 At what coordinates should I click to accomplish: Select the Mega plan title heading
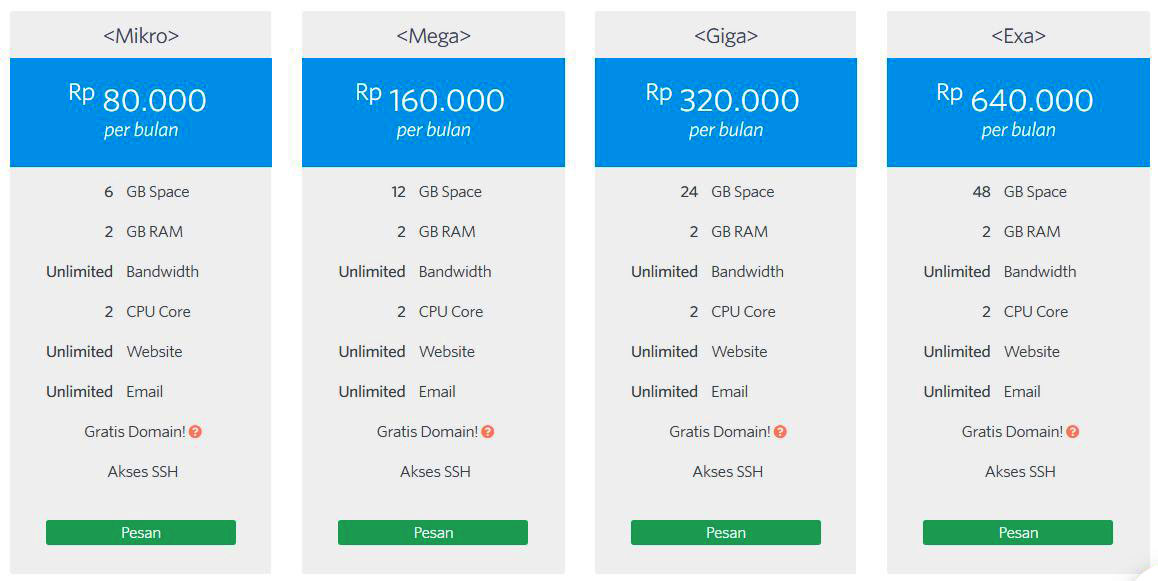[x=434, y=35]
